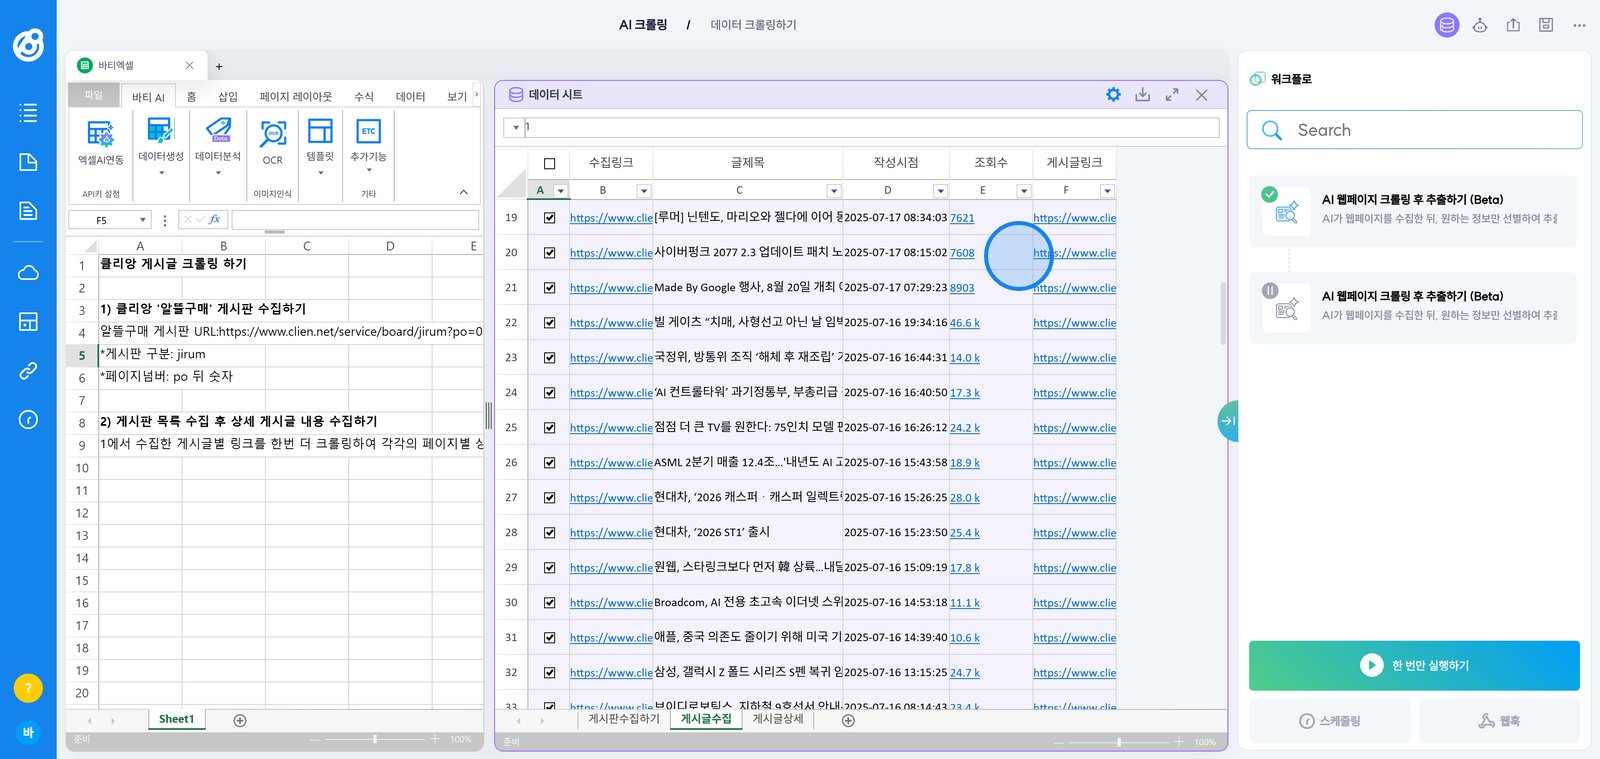
Task: Expand the F5 name box dropdown
Action: pos(143,220)
